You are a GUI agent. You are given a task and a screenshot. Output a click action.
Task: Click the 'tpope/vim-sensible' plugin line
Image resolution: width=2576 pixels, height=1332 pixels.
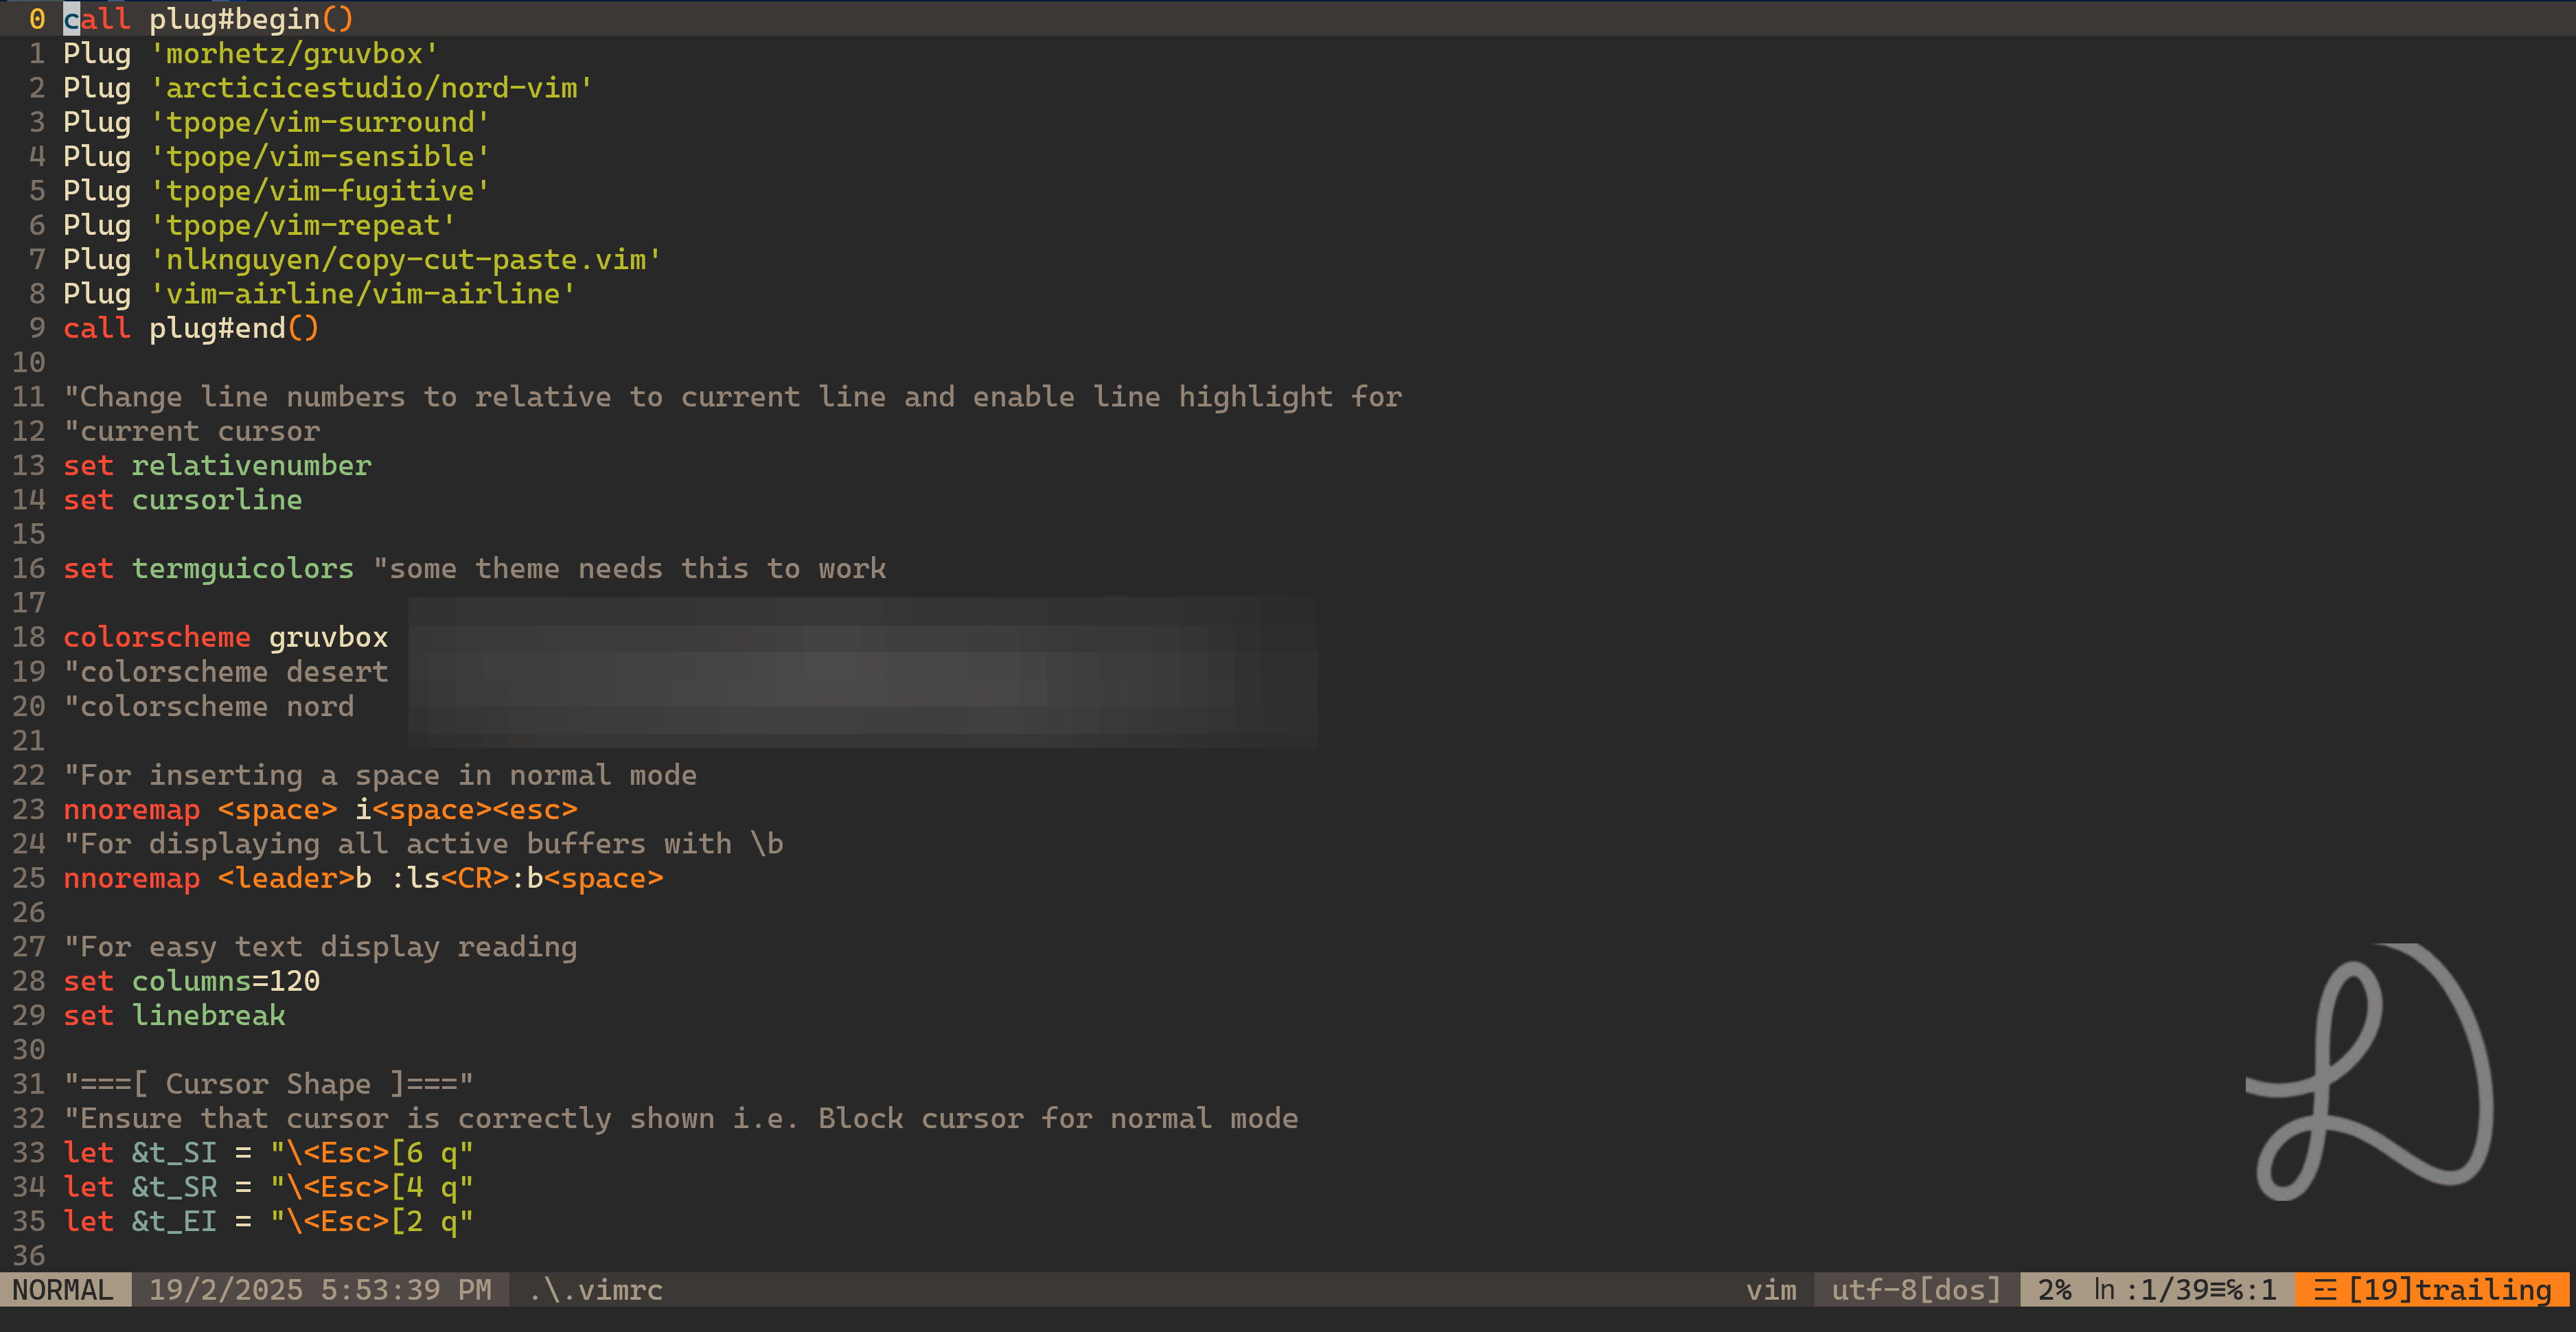(x=277, y=157)
